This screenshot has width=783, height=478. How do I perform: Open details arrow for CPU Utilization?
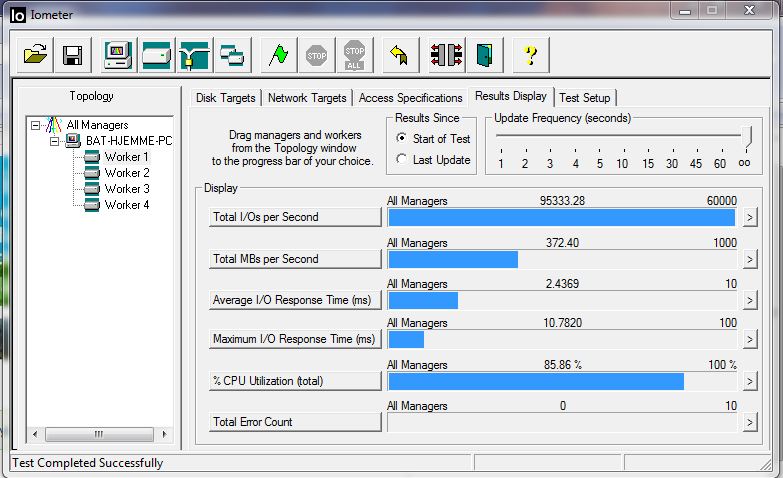pyautogui.click(x=750, y=382)
